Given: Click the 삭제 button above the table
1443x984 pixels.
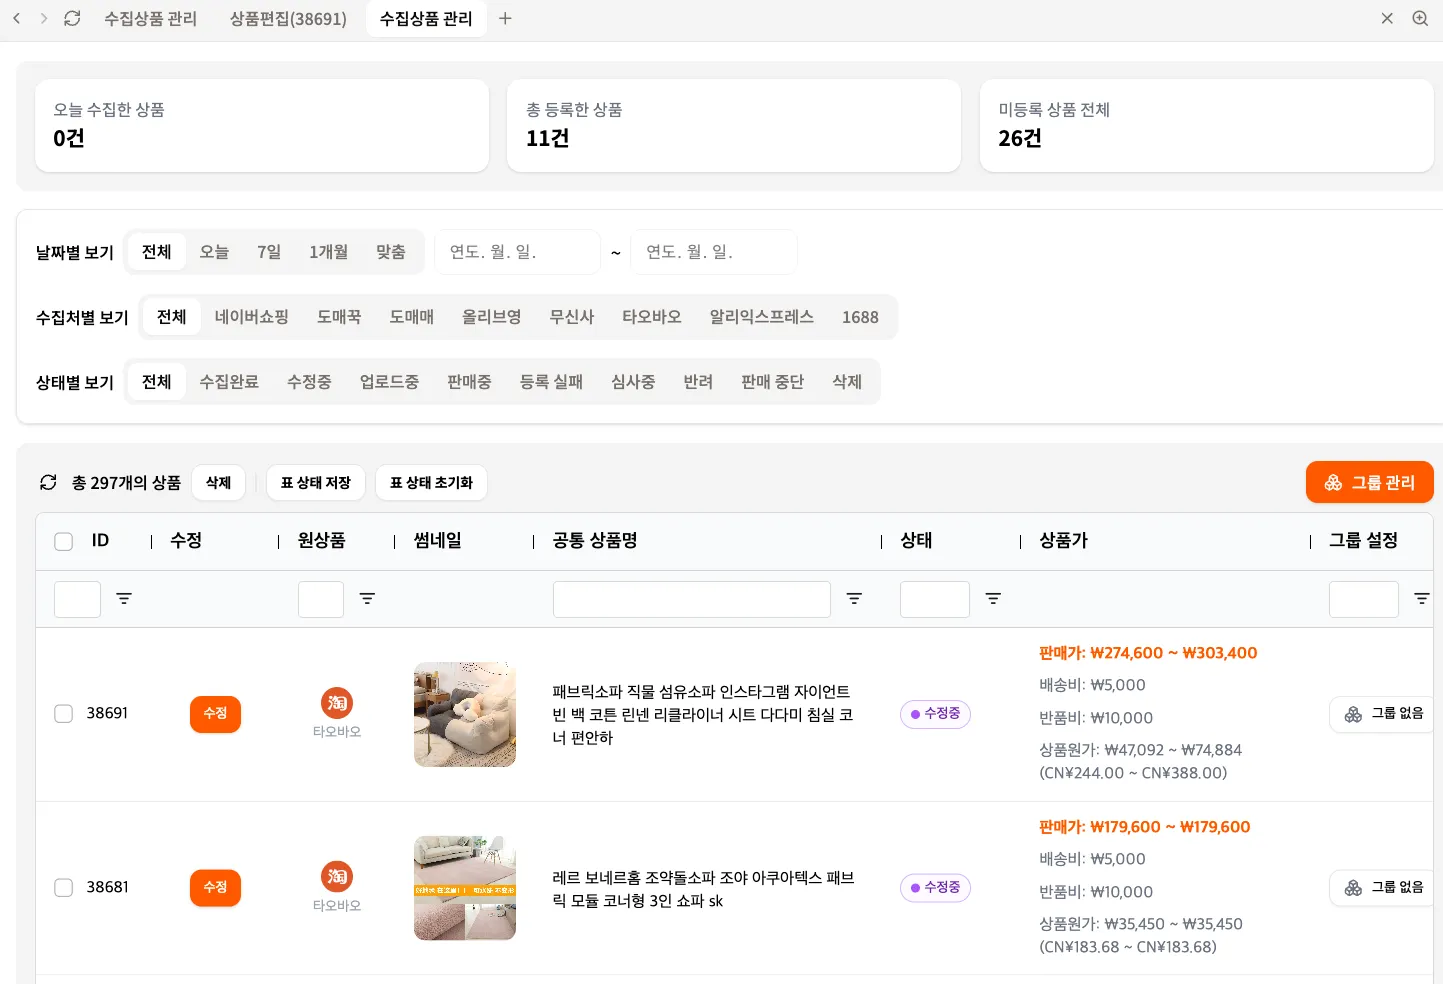Looking at the screenshot, I should point(218,483).
